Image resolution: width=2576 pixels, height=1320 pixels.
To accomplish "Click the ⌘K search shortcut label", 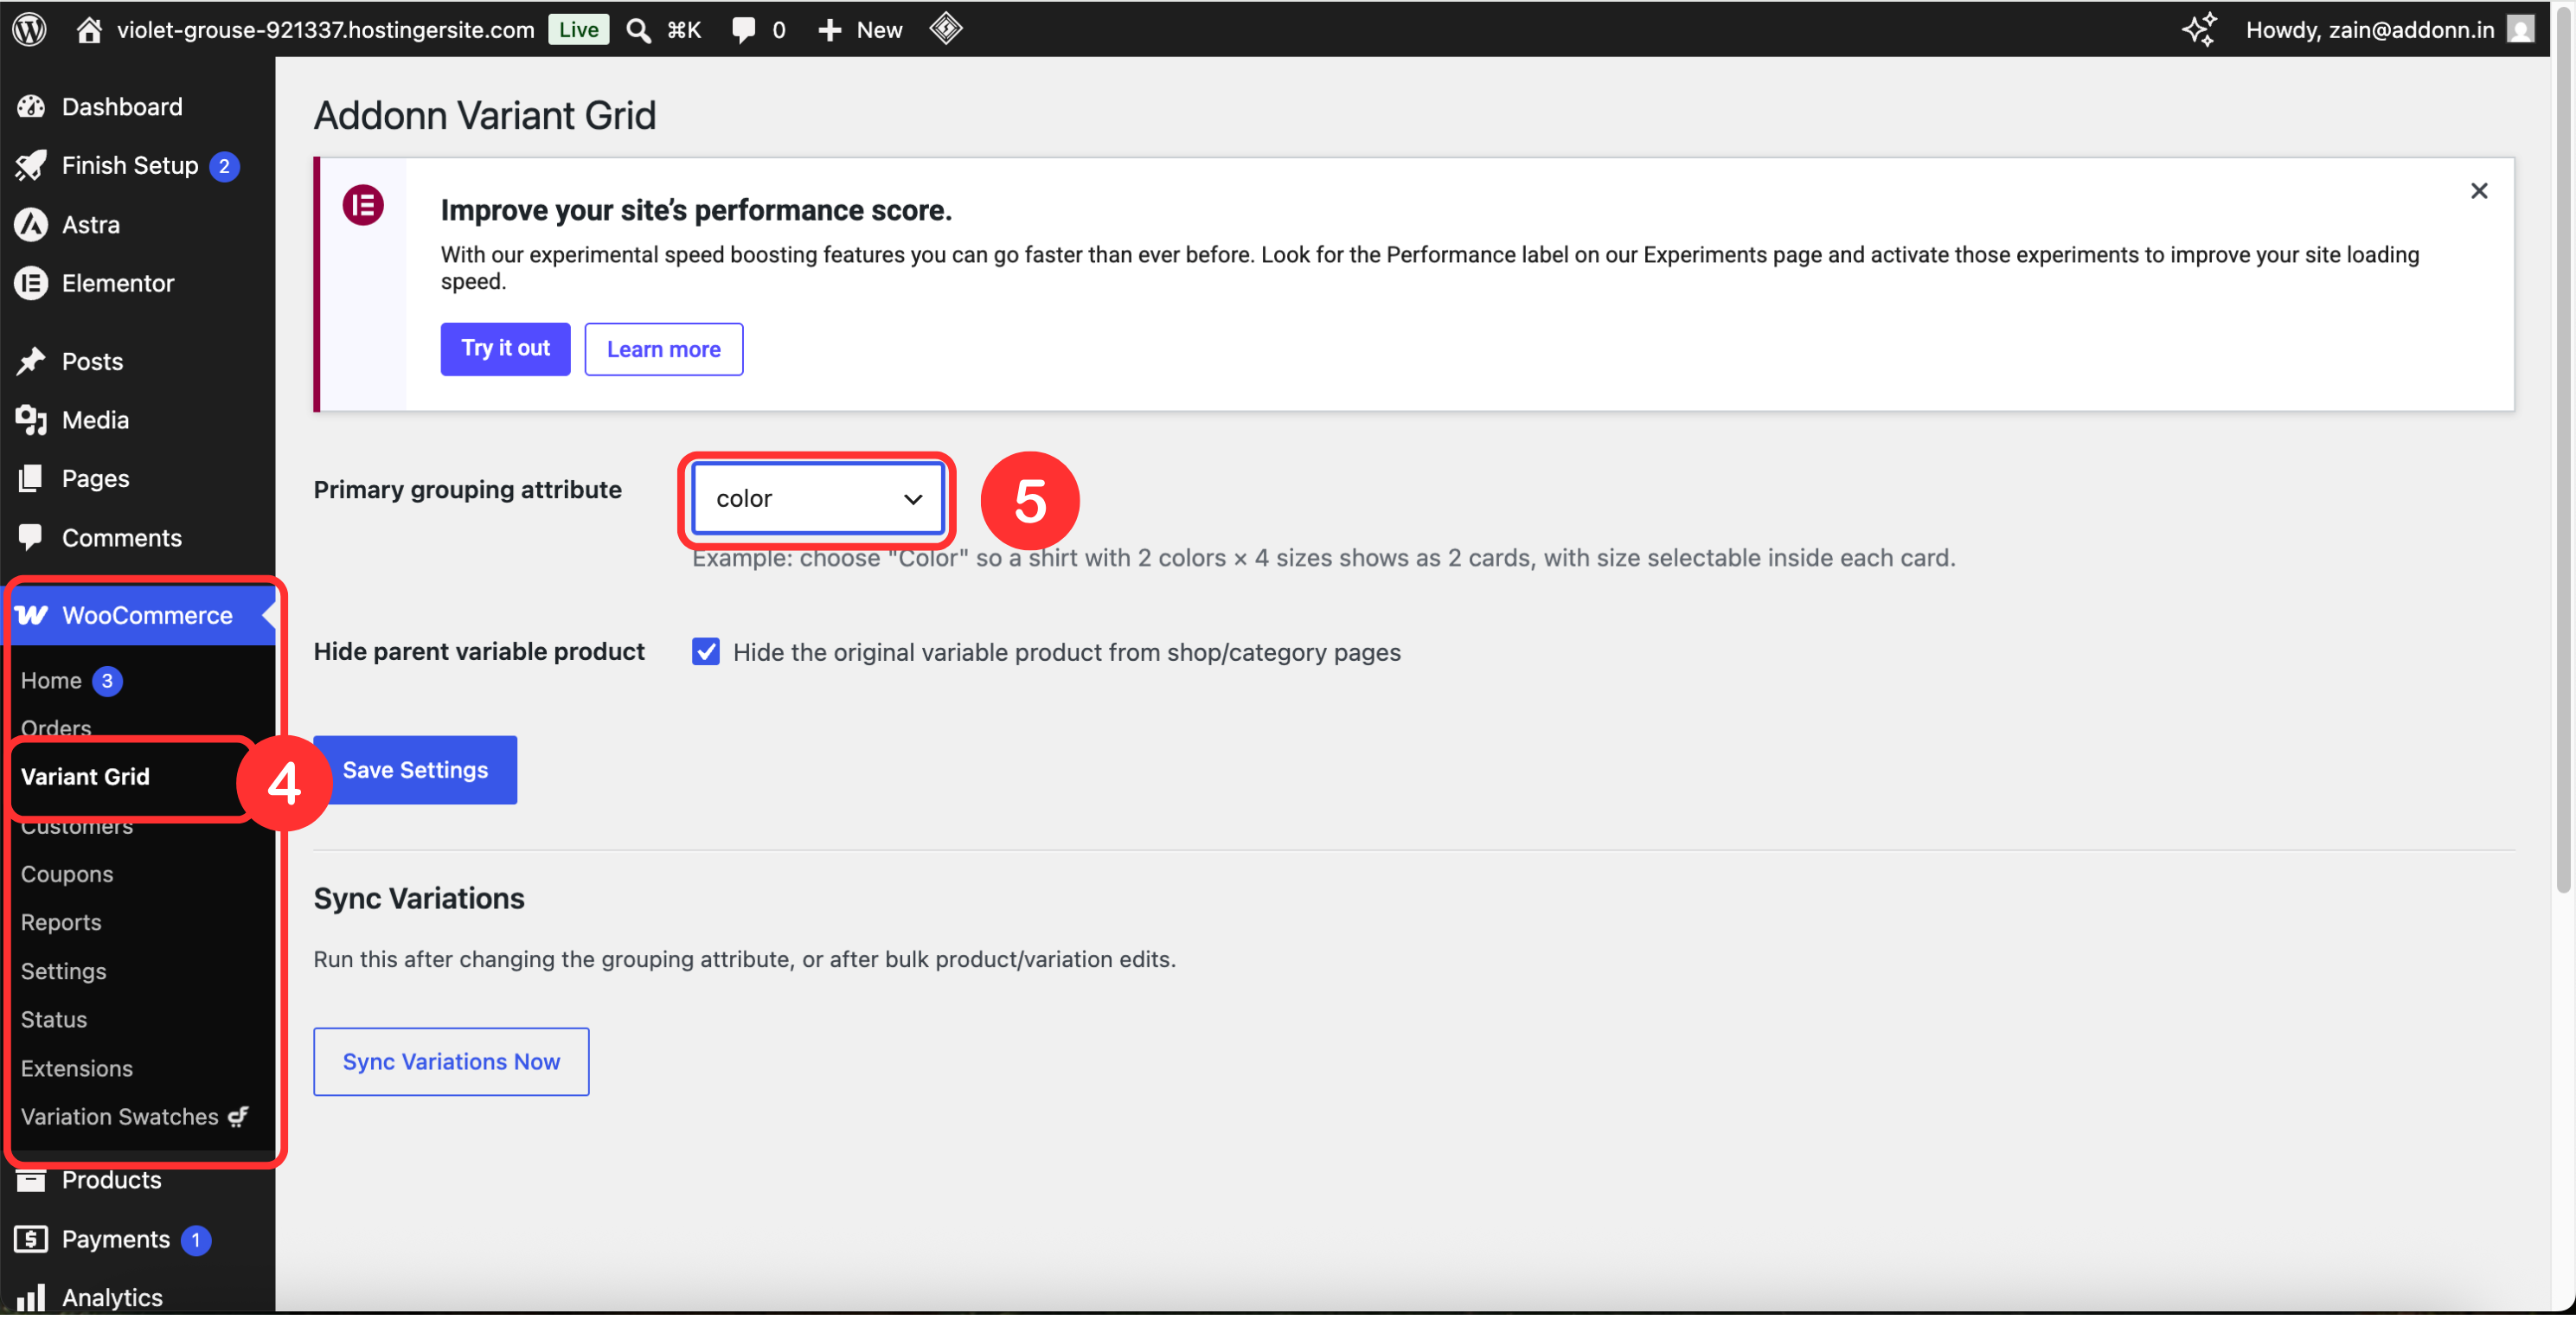I will click(684, 30).
